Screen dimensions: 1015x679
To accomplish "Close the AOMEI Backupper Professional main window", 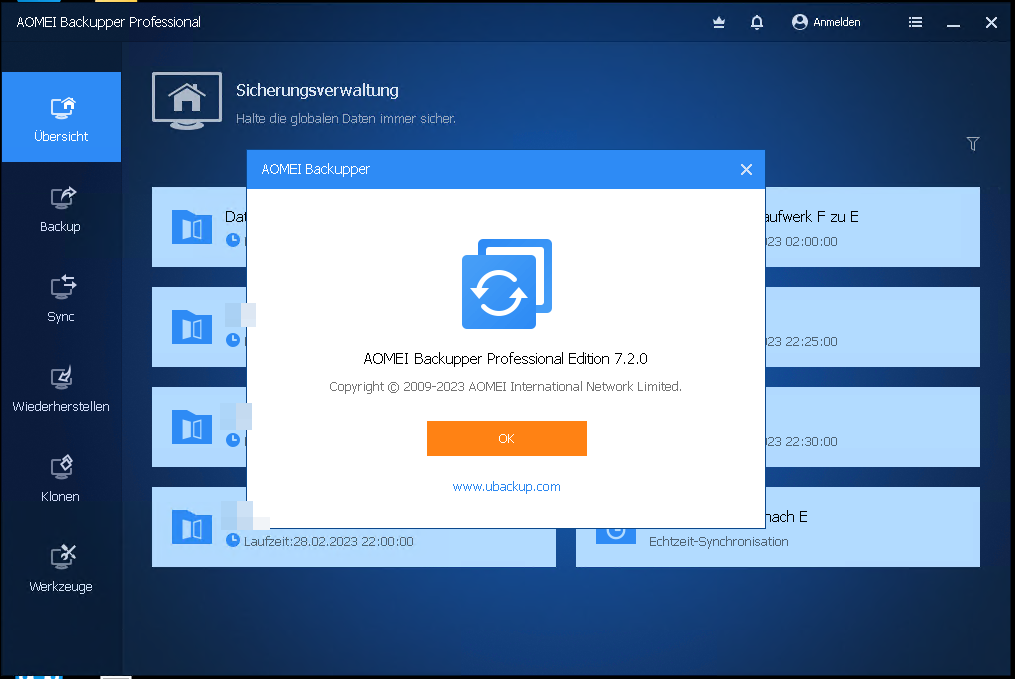I will tap(991, 23).
